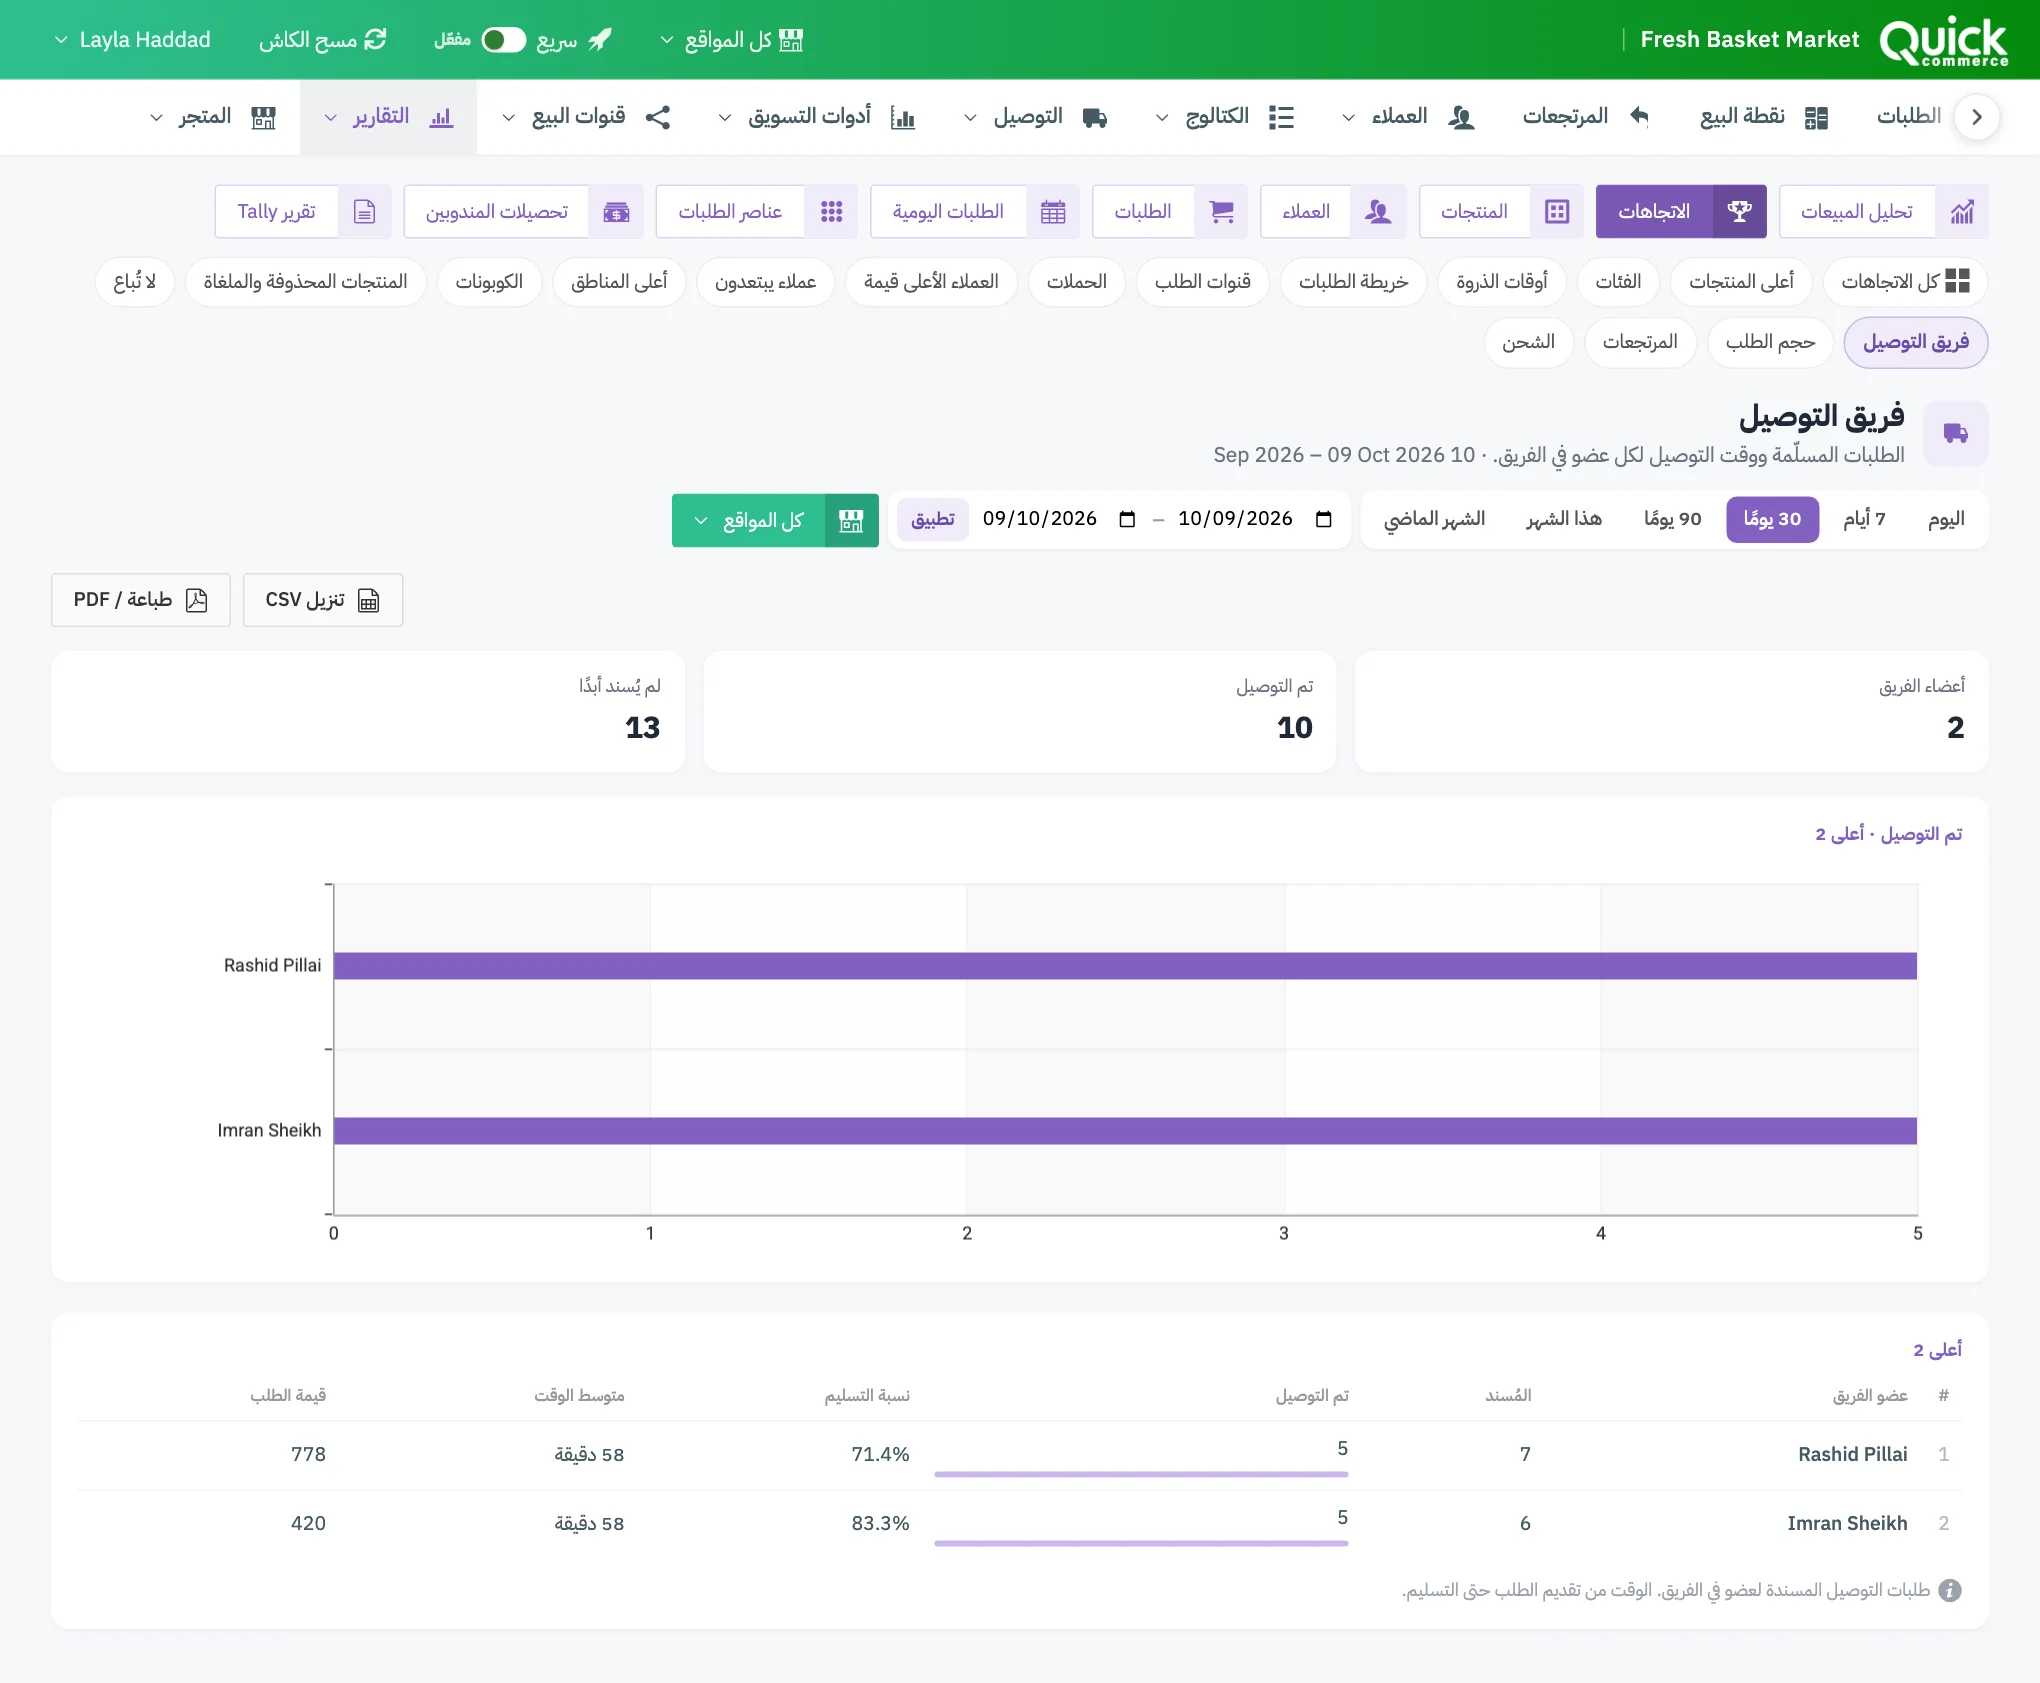Select the اليوم date range option
Screen dimensions: 2040x1683
(x=1946, y=520)
